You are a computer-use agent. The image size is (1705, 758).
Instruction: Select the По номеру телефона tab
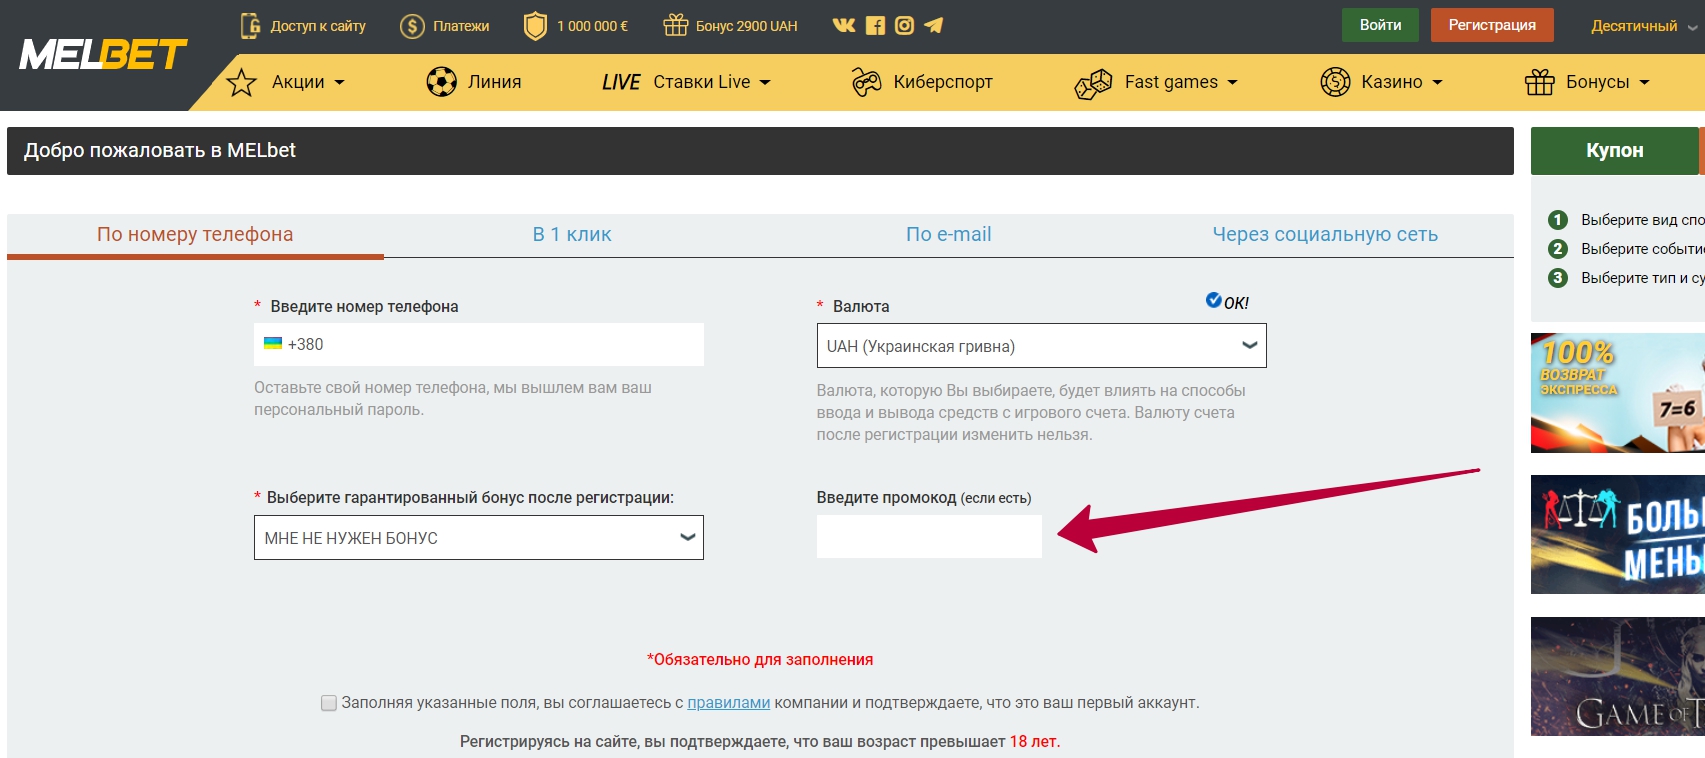tap(195, 235)
